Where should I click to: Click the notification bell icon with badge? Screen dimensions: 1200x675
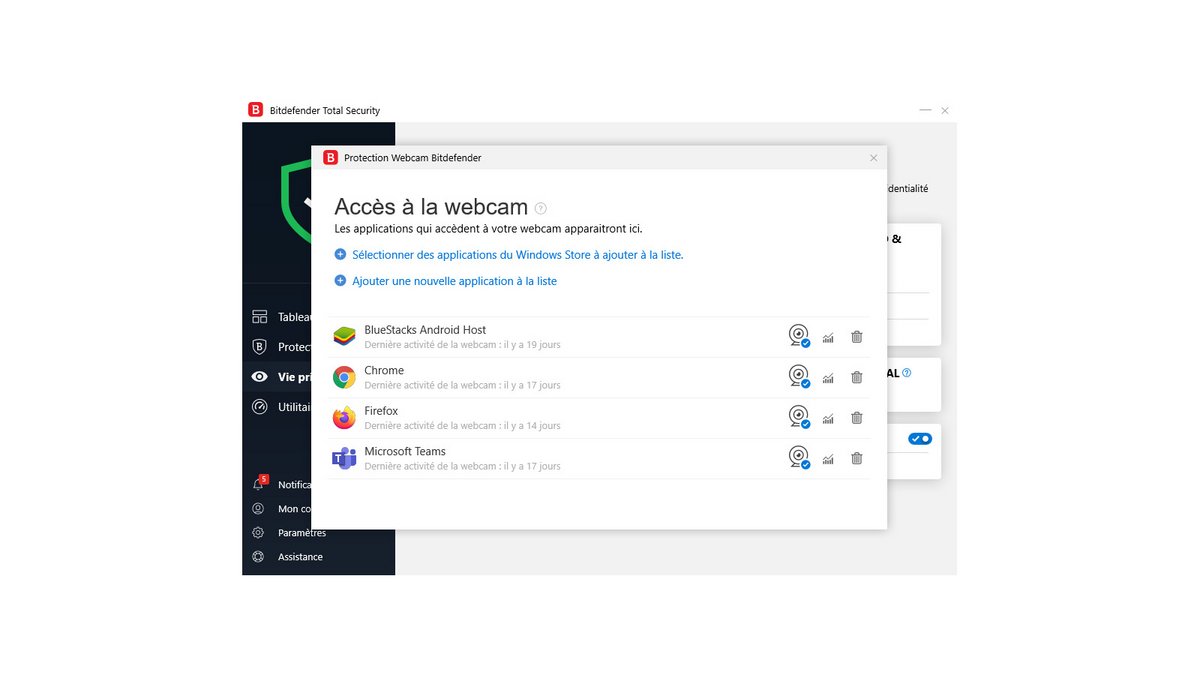pyautogui.click(x=259, y=484)
